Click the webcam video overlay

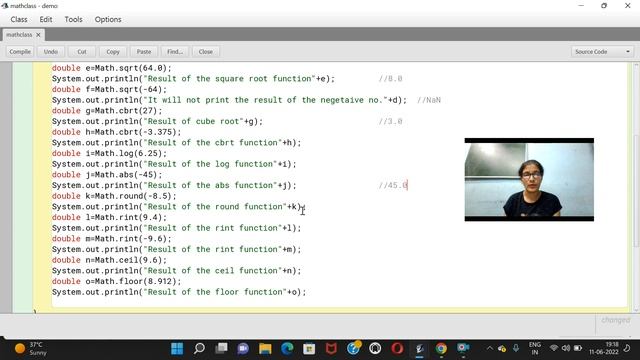tap(529, 180)
